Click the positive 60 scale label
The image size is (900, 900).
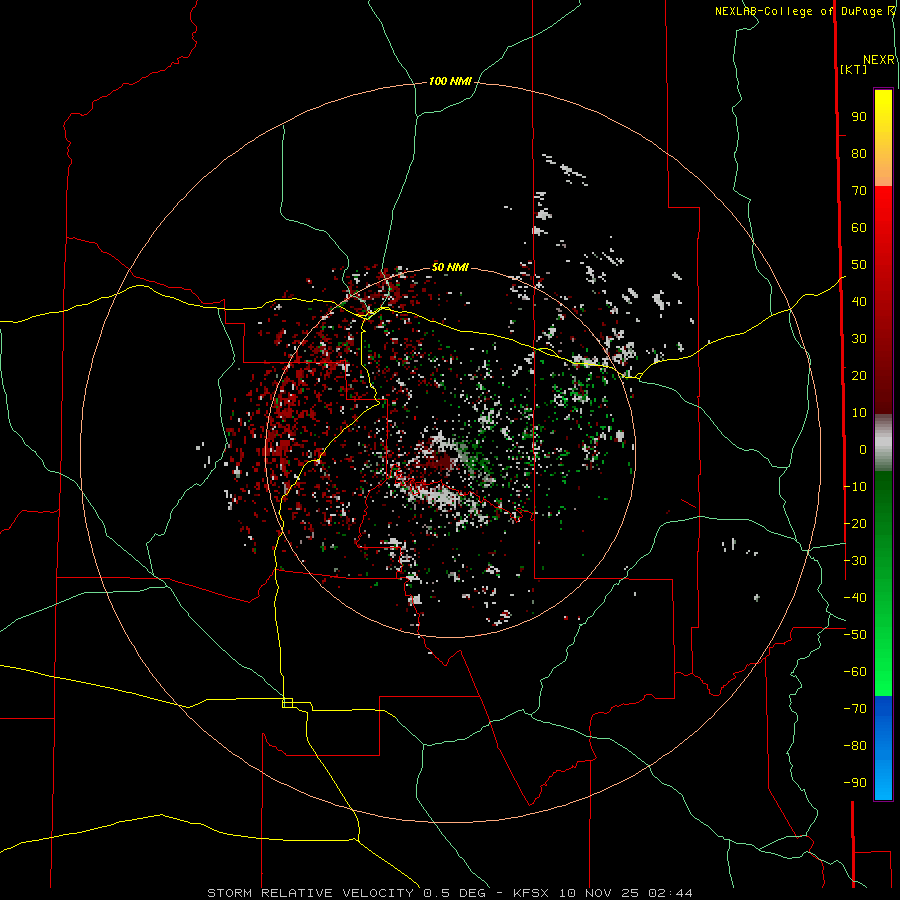pos(859,228)
